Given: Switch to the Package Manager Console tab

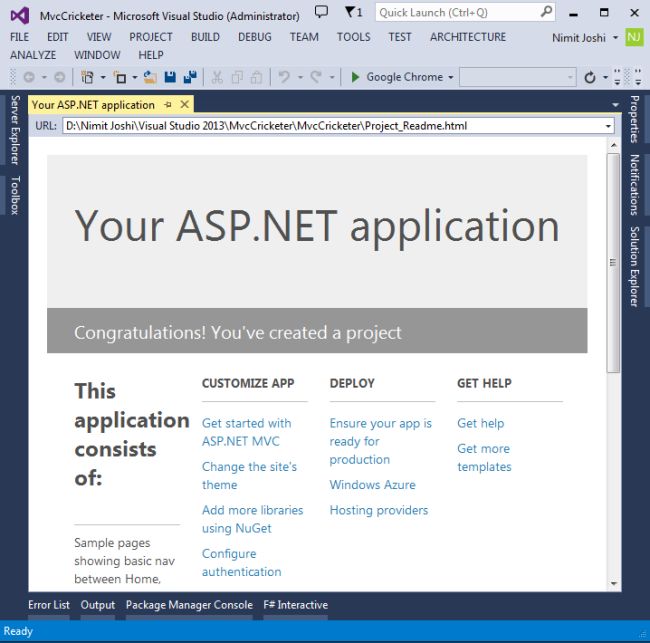Looking at the screenshot, I should click(189, 605).
